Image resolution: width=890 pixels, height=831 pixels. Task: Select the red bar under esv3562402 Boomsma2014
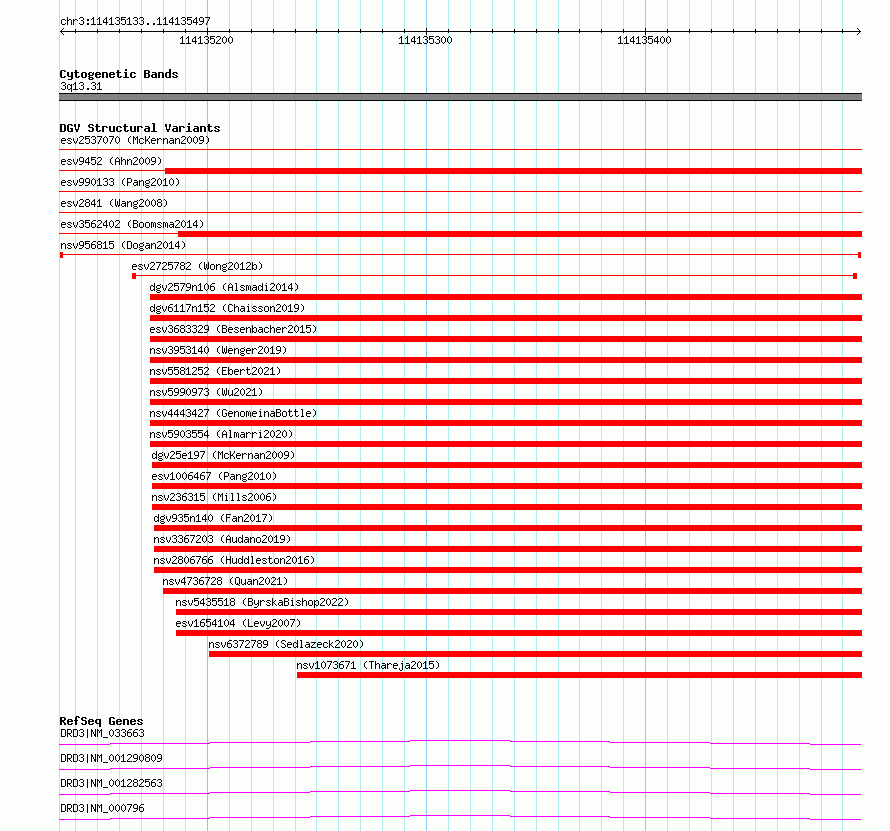[x=520, y=234]
